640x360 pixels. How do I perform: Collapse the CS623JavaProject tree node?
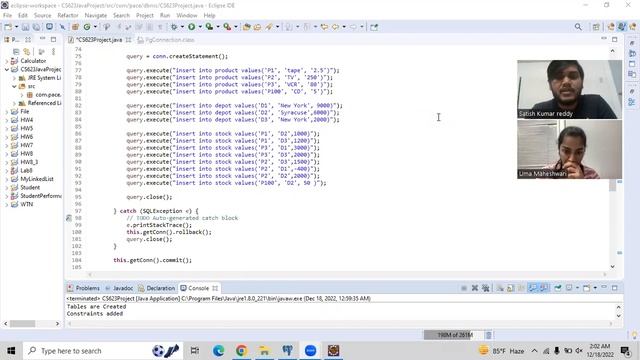tap(7, 69)
